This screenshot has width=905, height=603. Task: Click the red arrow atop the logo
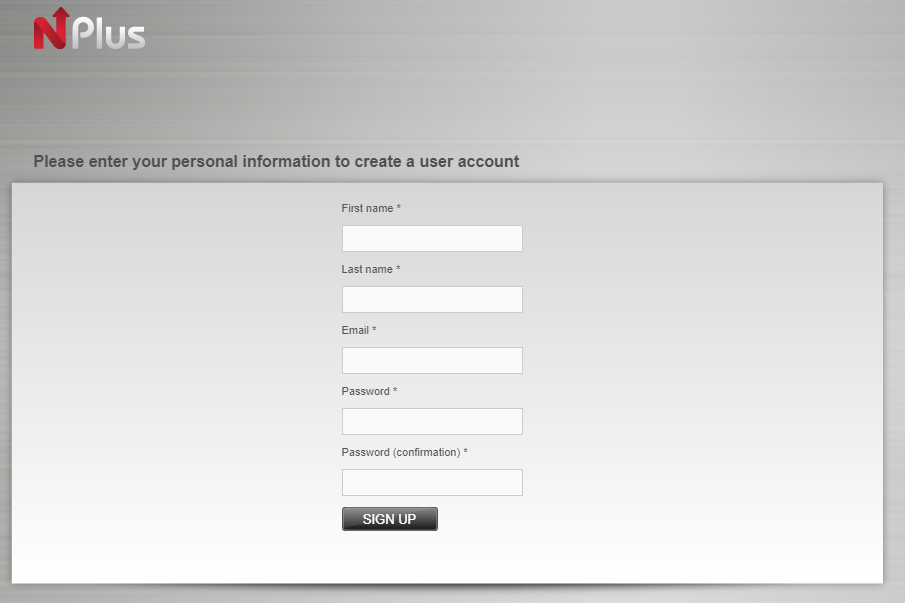pos(60,15)
